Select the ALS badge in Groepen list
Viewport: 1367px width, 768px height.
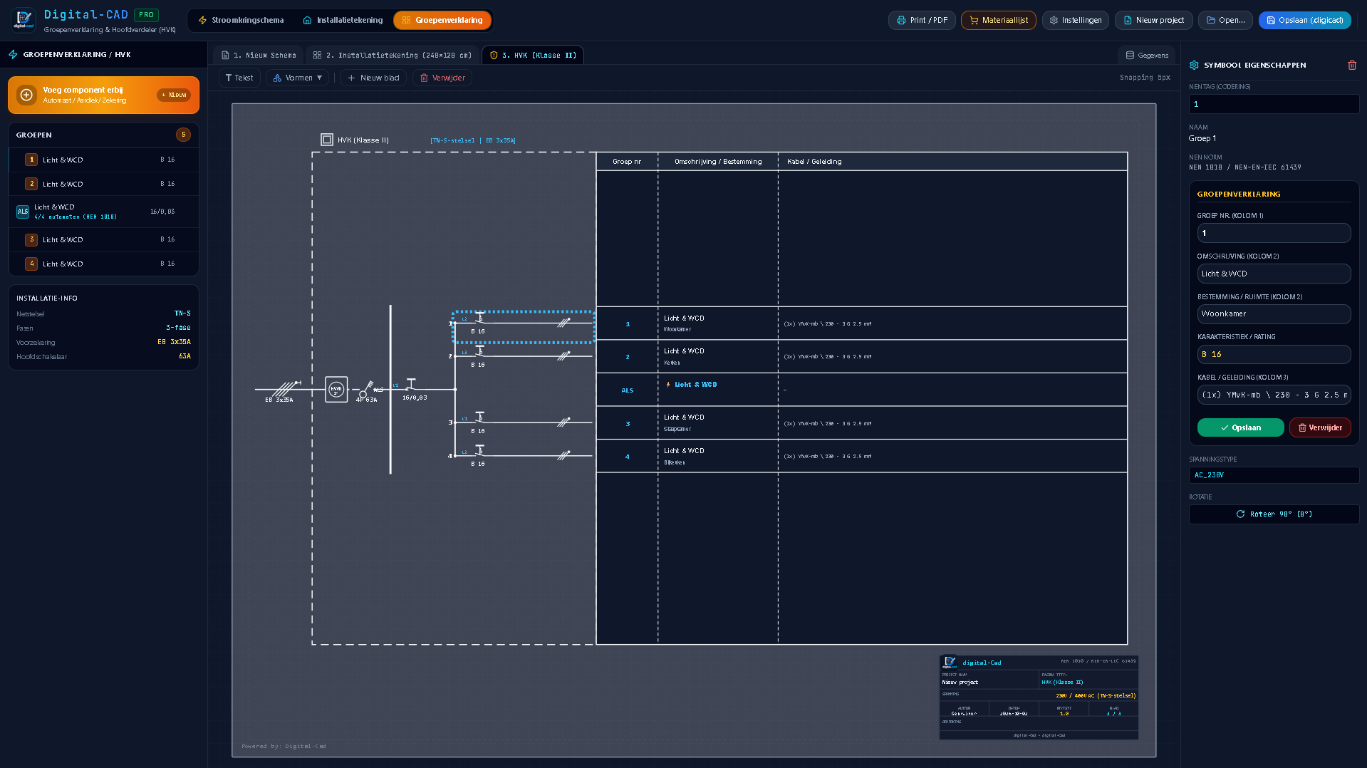22,211
